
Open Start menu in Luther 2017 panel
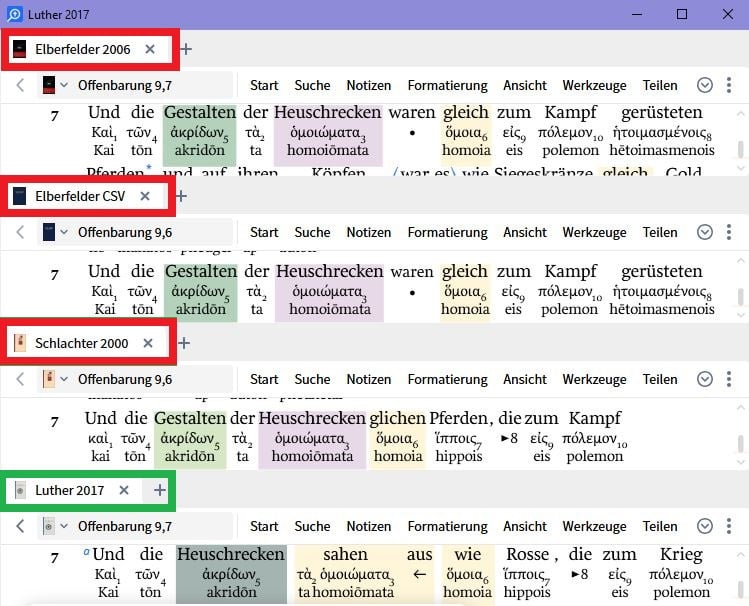(264, 527)
